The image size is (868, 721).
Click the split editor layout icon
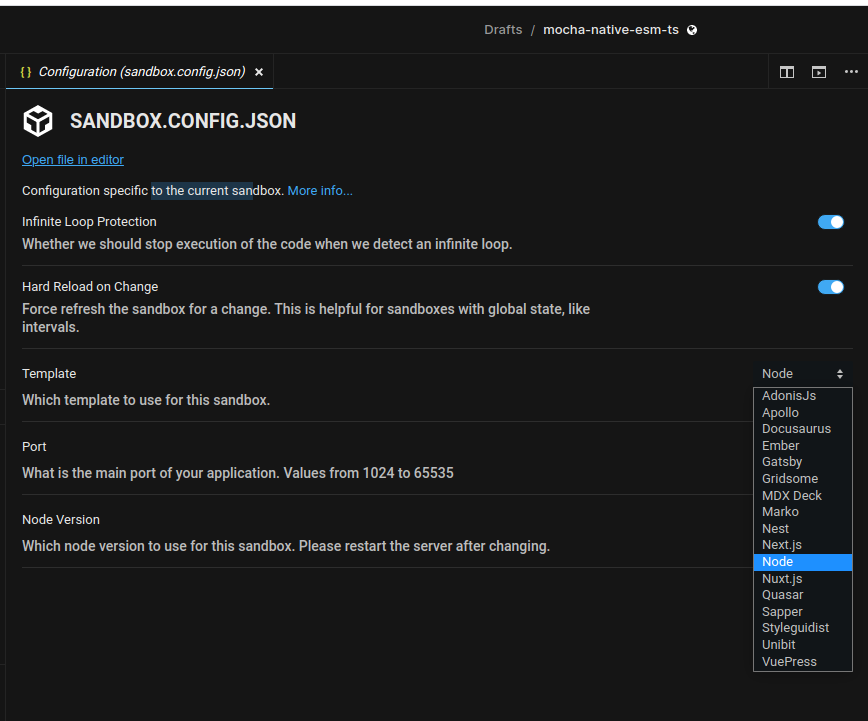point(787,72)
